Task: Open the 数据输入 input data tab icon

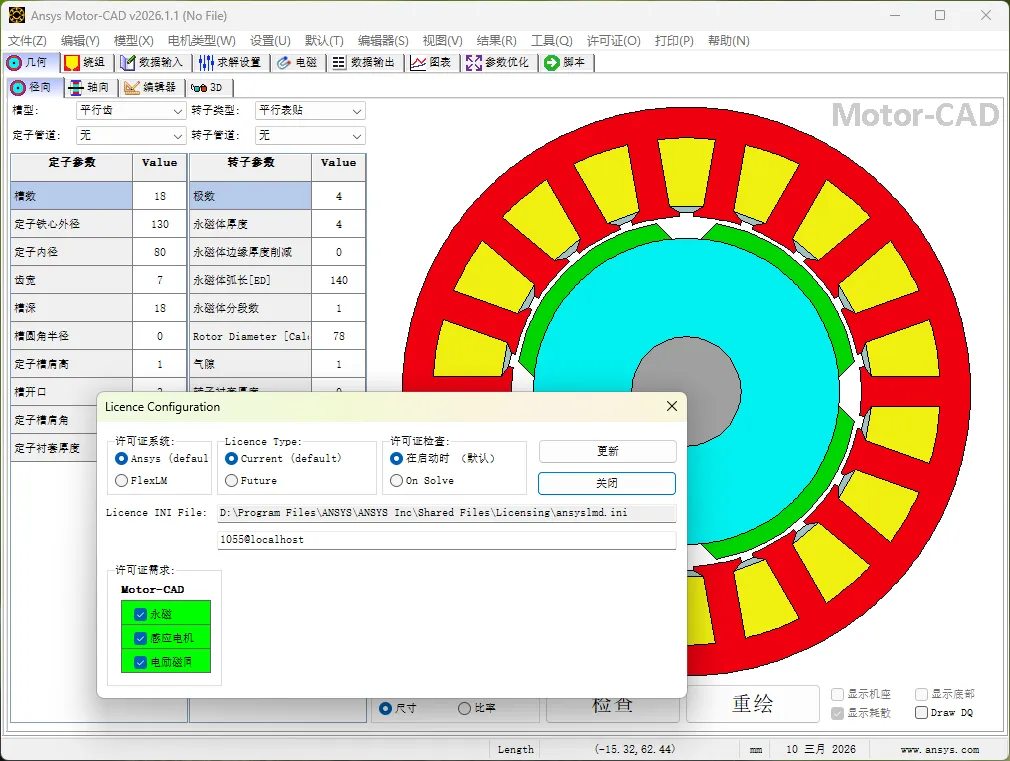Action: (x=128, y=63)
